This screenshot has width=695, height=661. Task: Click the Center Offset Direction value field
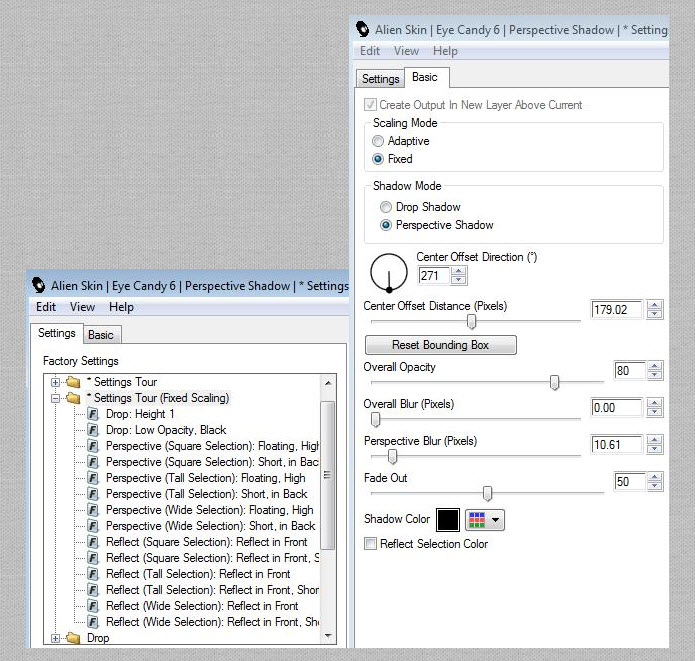point(433,276)
